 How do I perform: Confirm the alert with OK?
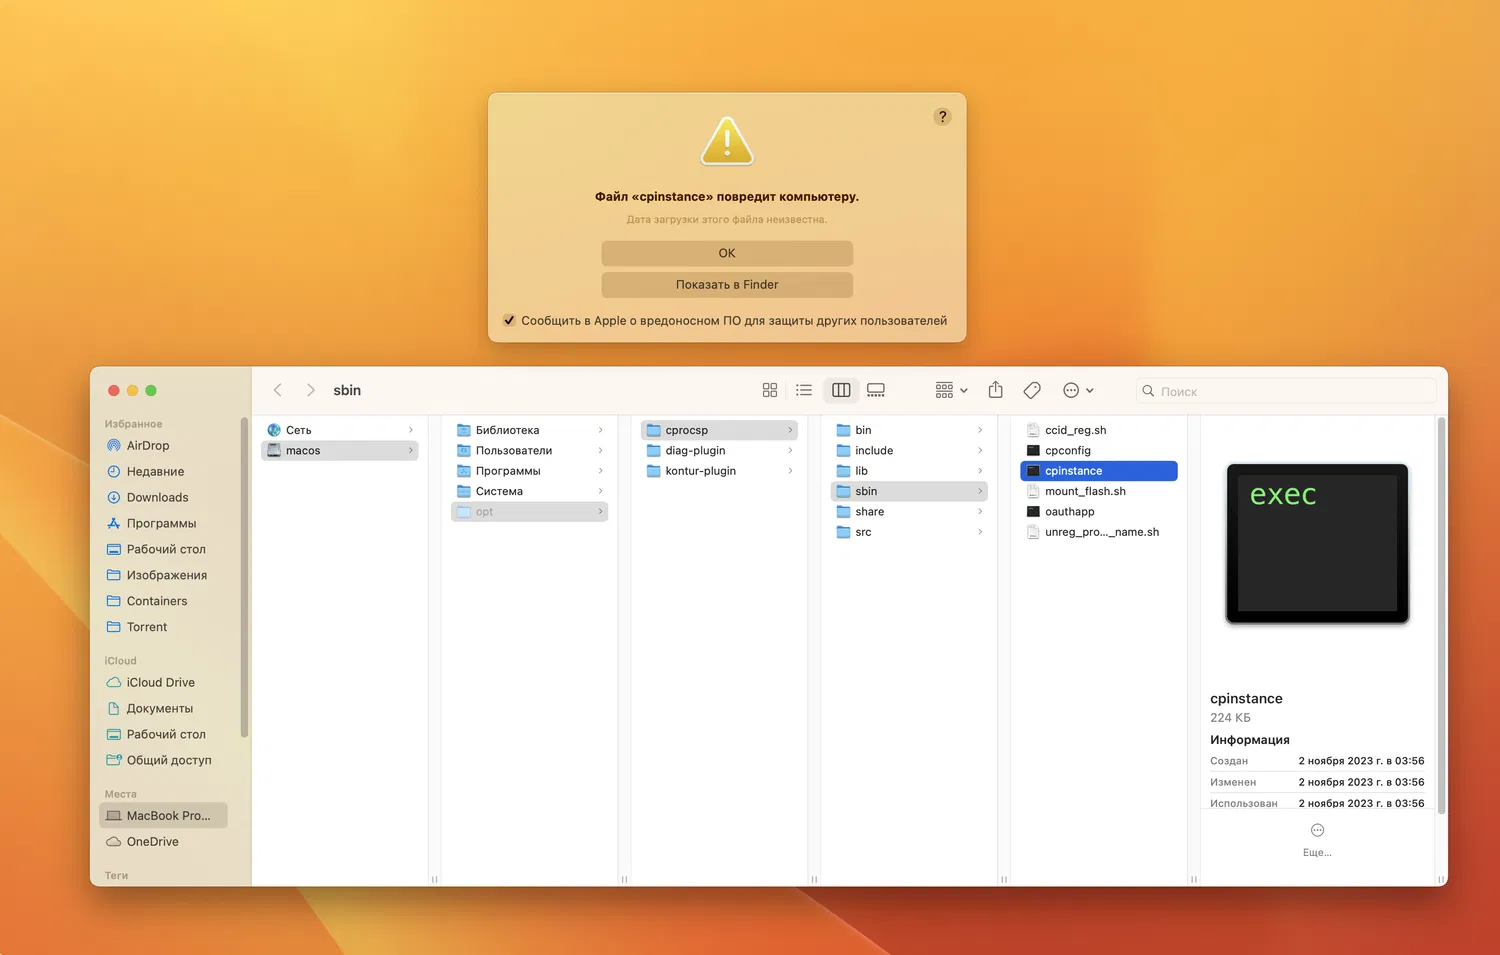(x=727, y=253)
